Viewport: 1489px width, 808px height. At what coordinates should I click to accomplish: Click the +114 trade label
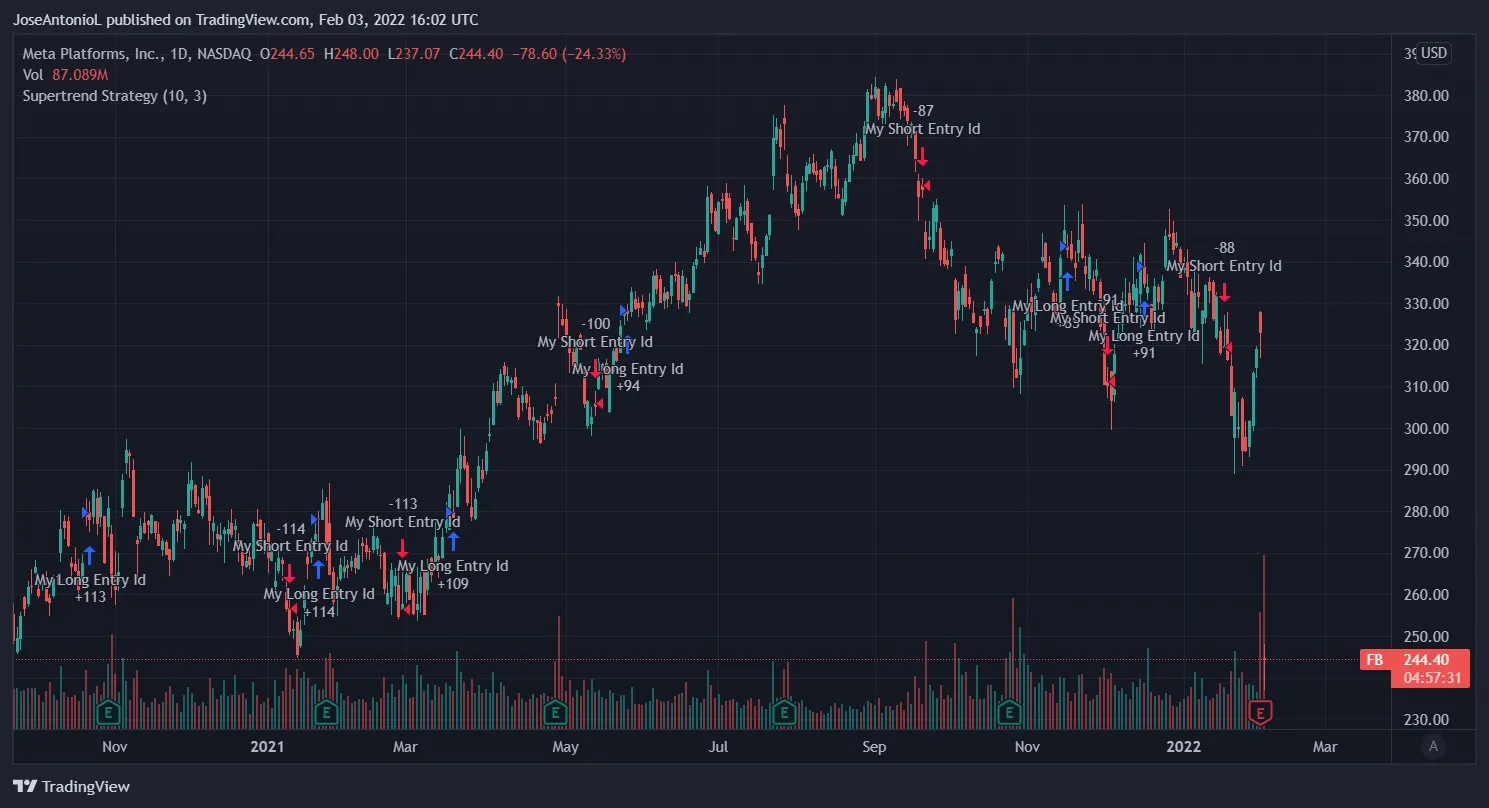320,612
